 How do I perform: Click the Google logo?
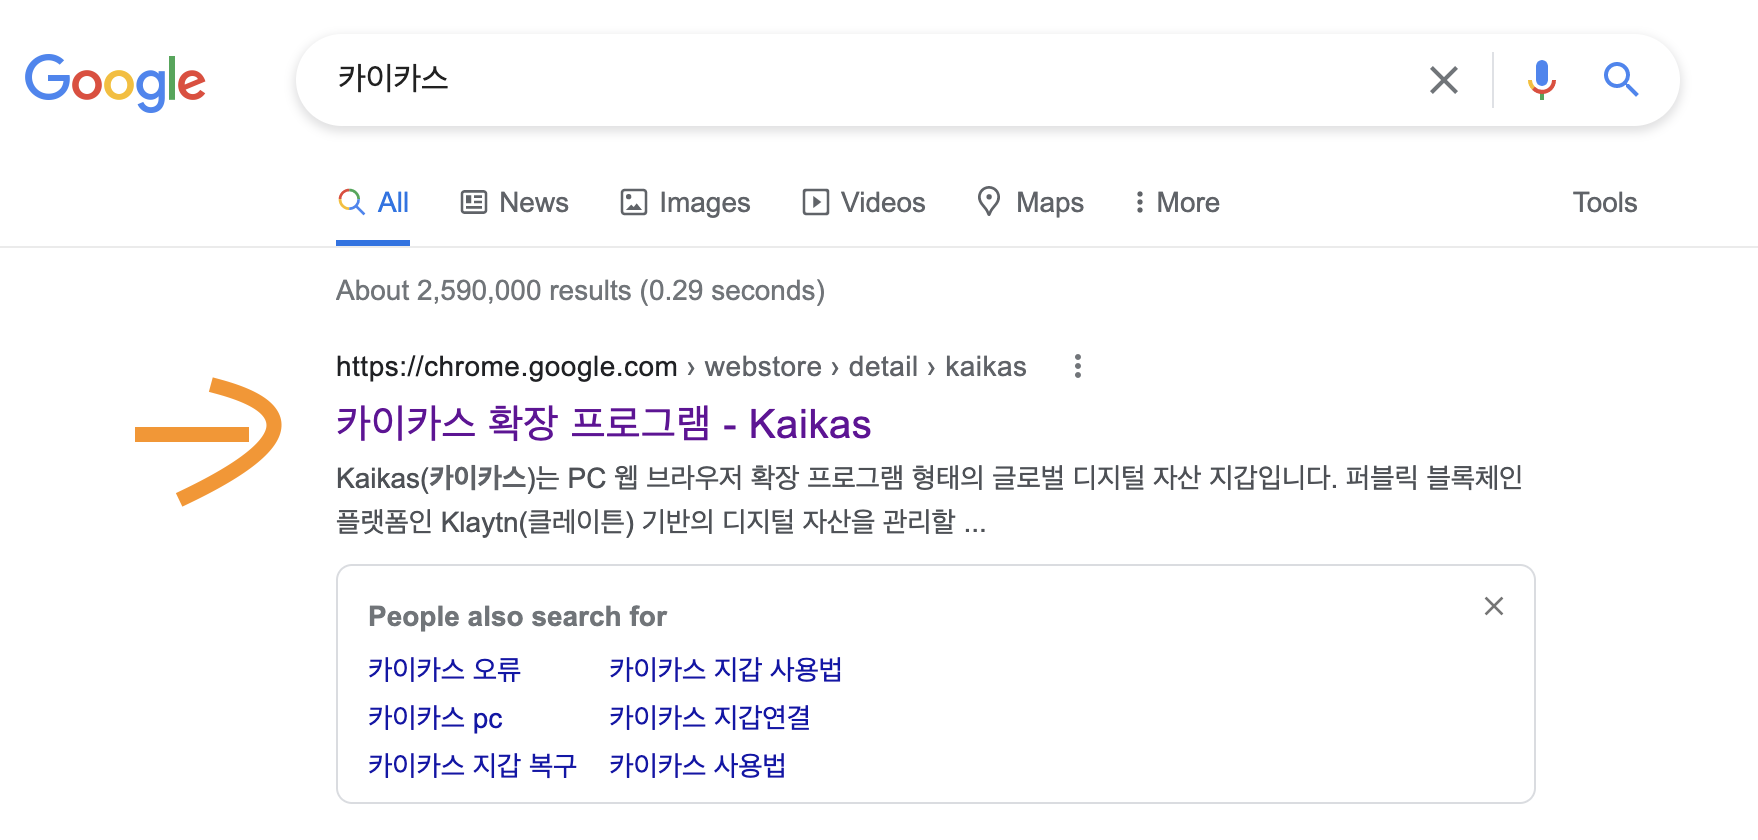pos(115,82)
